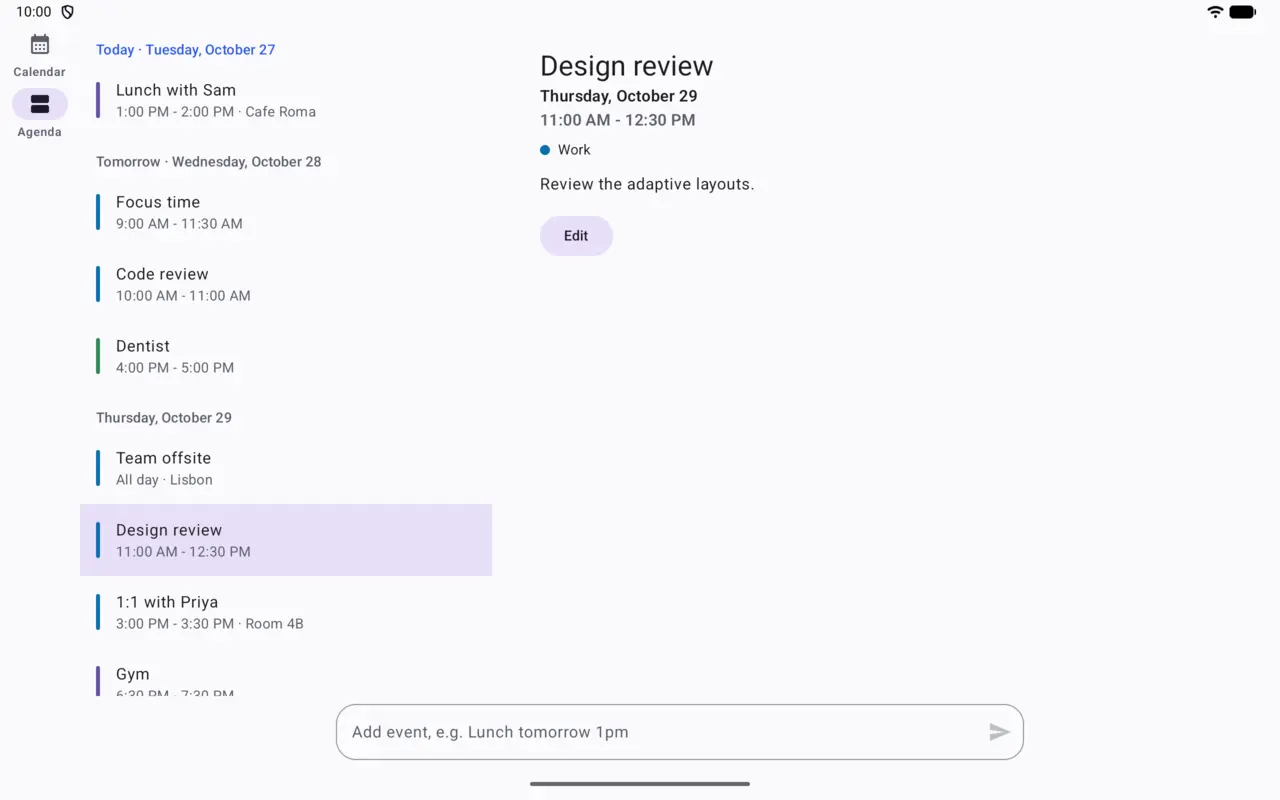Tap the battery indicator icon
The width and height of the screenshot is (1280, 800).
(x=1243, y=12)
